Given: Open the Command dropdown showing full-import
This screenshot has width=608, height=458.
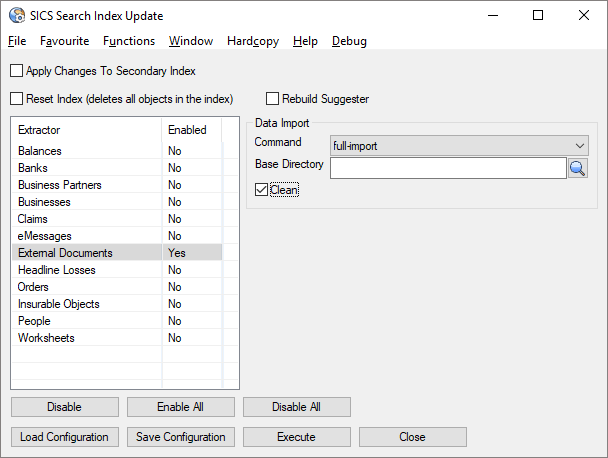Looking at the screenshot, I should pos(459,146).
